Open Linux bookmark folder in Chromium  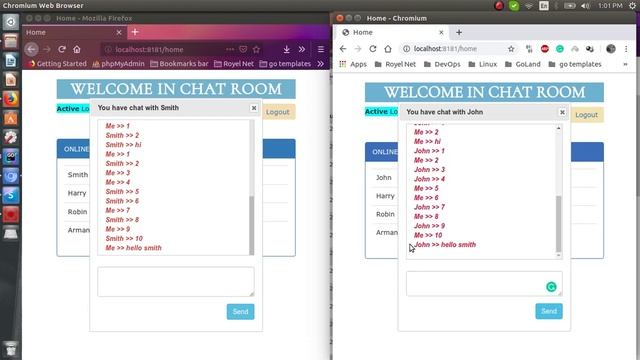point(483,64)
